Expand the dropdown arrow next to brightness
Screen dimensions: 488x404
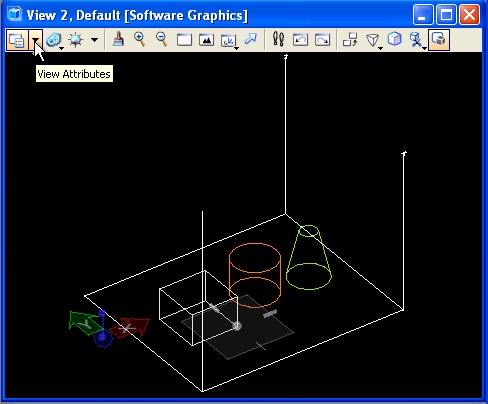point(95,40)
